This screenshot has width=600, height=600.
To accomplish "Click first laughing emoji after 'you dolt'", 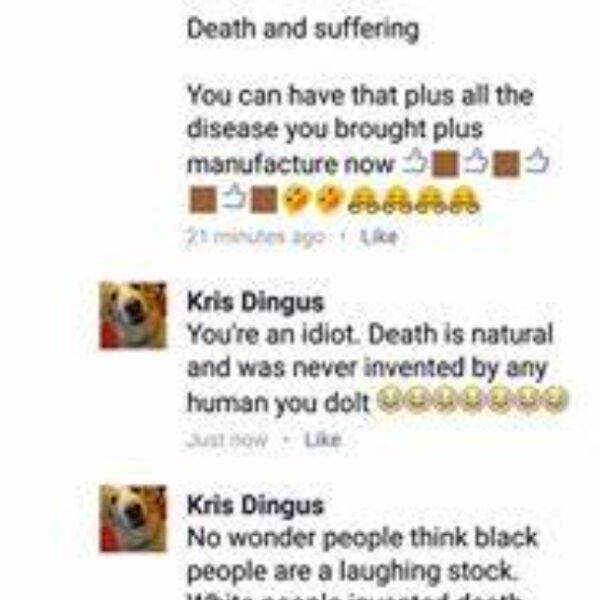I will 390,400.
